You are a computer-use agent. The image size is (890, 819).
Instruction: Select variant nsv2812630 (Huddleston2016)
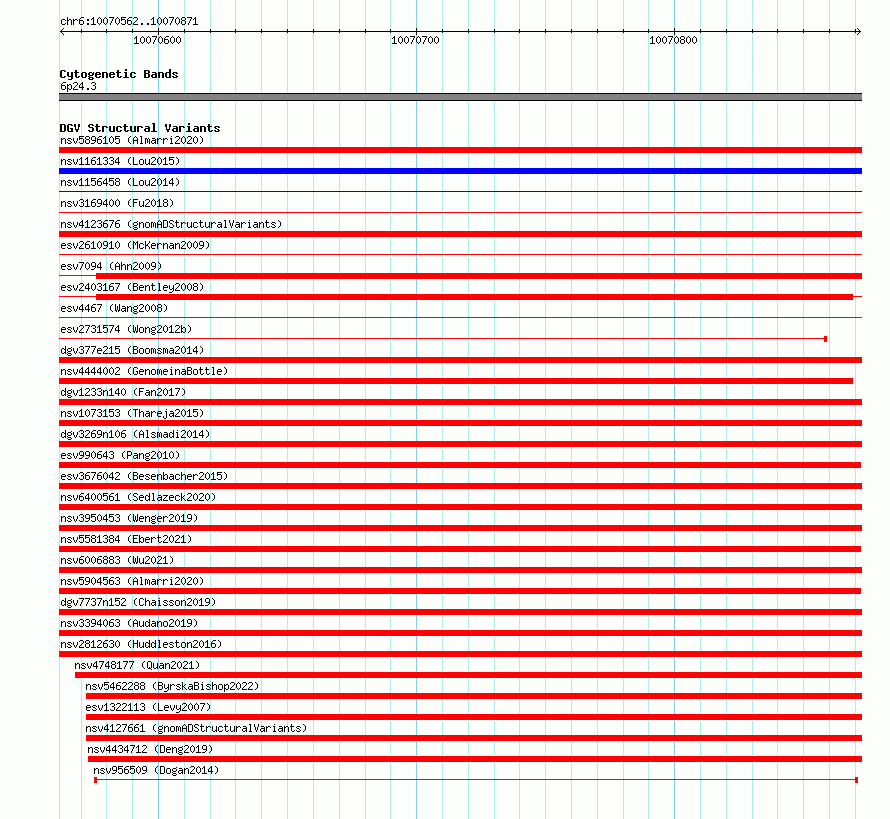point(141,644)
